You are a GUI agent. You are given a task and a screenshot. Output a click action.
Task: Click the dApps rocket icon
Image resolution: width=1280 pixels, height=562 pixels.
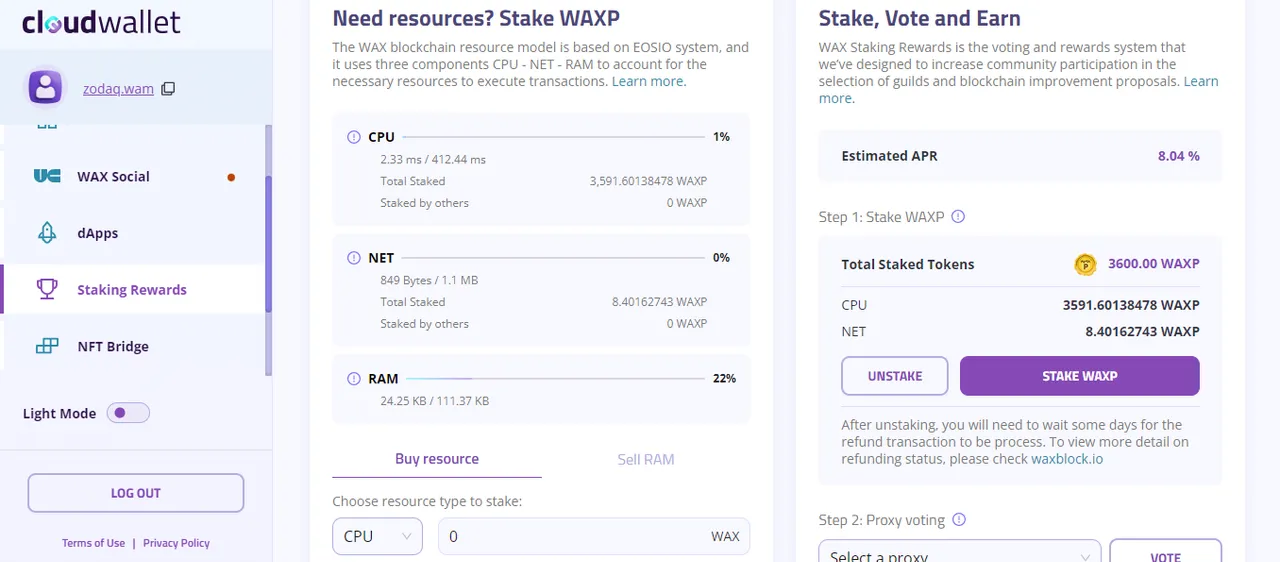[x=47, y=233]
